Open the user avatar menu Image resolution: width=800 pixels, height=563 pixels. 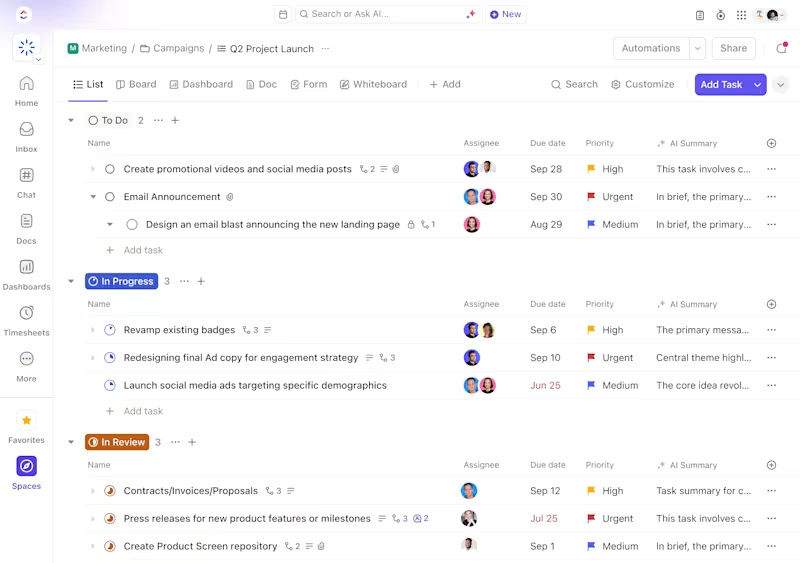[x=771, y=15]
